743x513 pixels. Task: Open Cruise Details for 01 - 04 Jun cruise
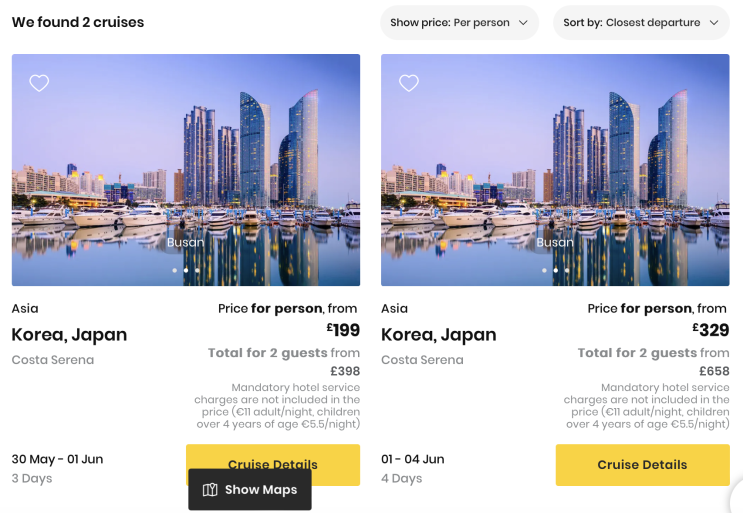[642, 465]
